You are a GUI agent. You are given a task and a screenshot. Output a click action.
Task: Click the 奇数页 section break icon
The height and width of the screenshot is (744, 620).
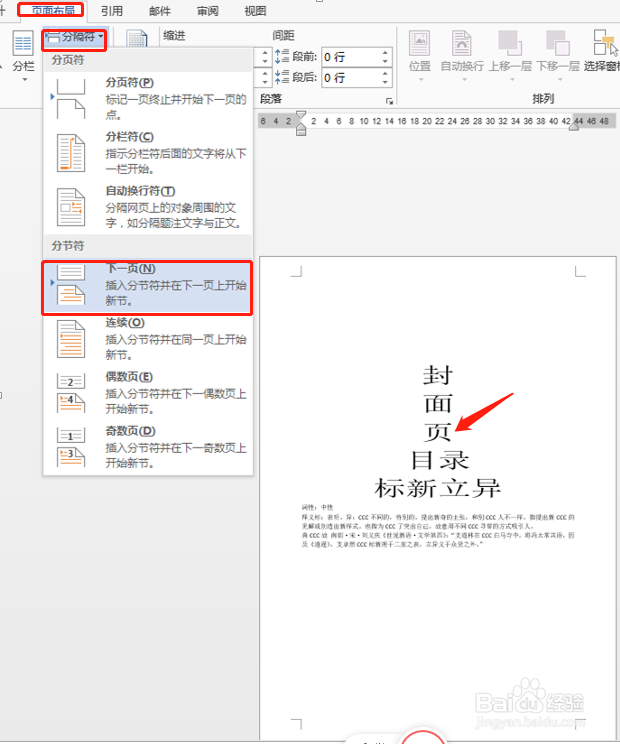pos(71,447)
